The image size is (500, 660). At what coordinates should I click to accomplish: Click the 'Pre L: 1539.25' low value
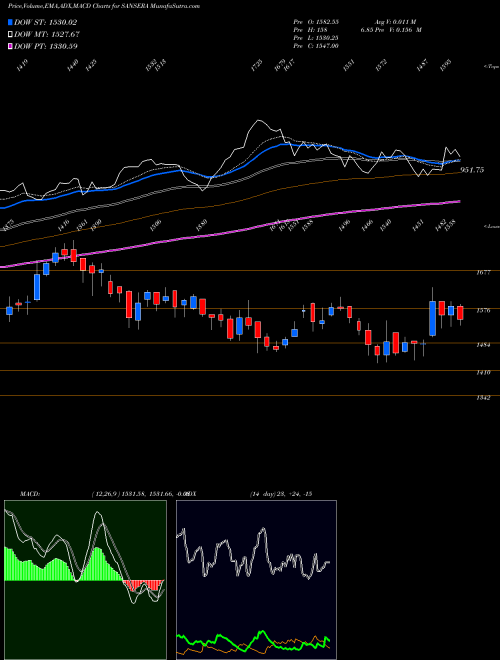317,37
